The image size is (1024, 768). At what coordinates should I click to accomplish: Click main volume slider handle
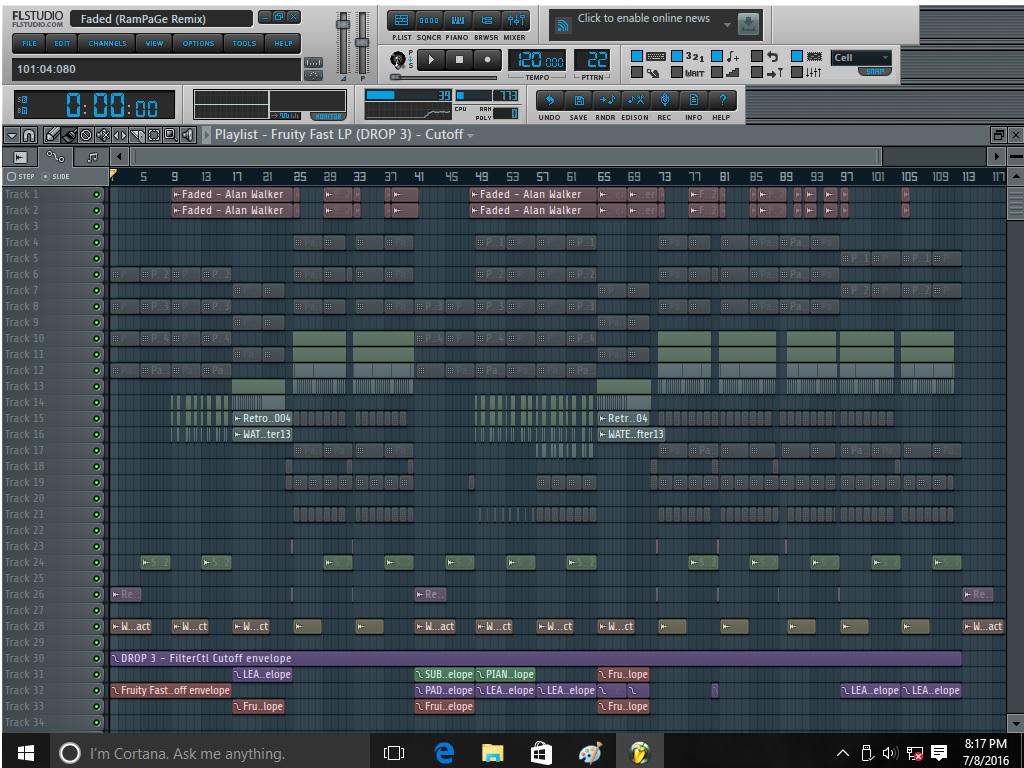point(342,24)
